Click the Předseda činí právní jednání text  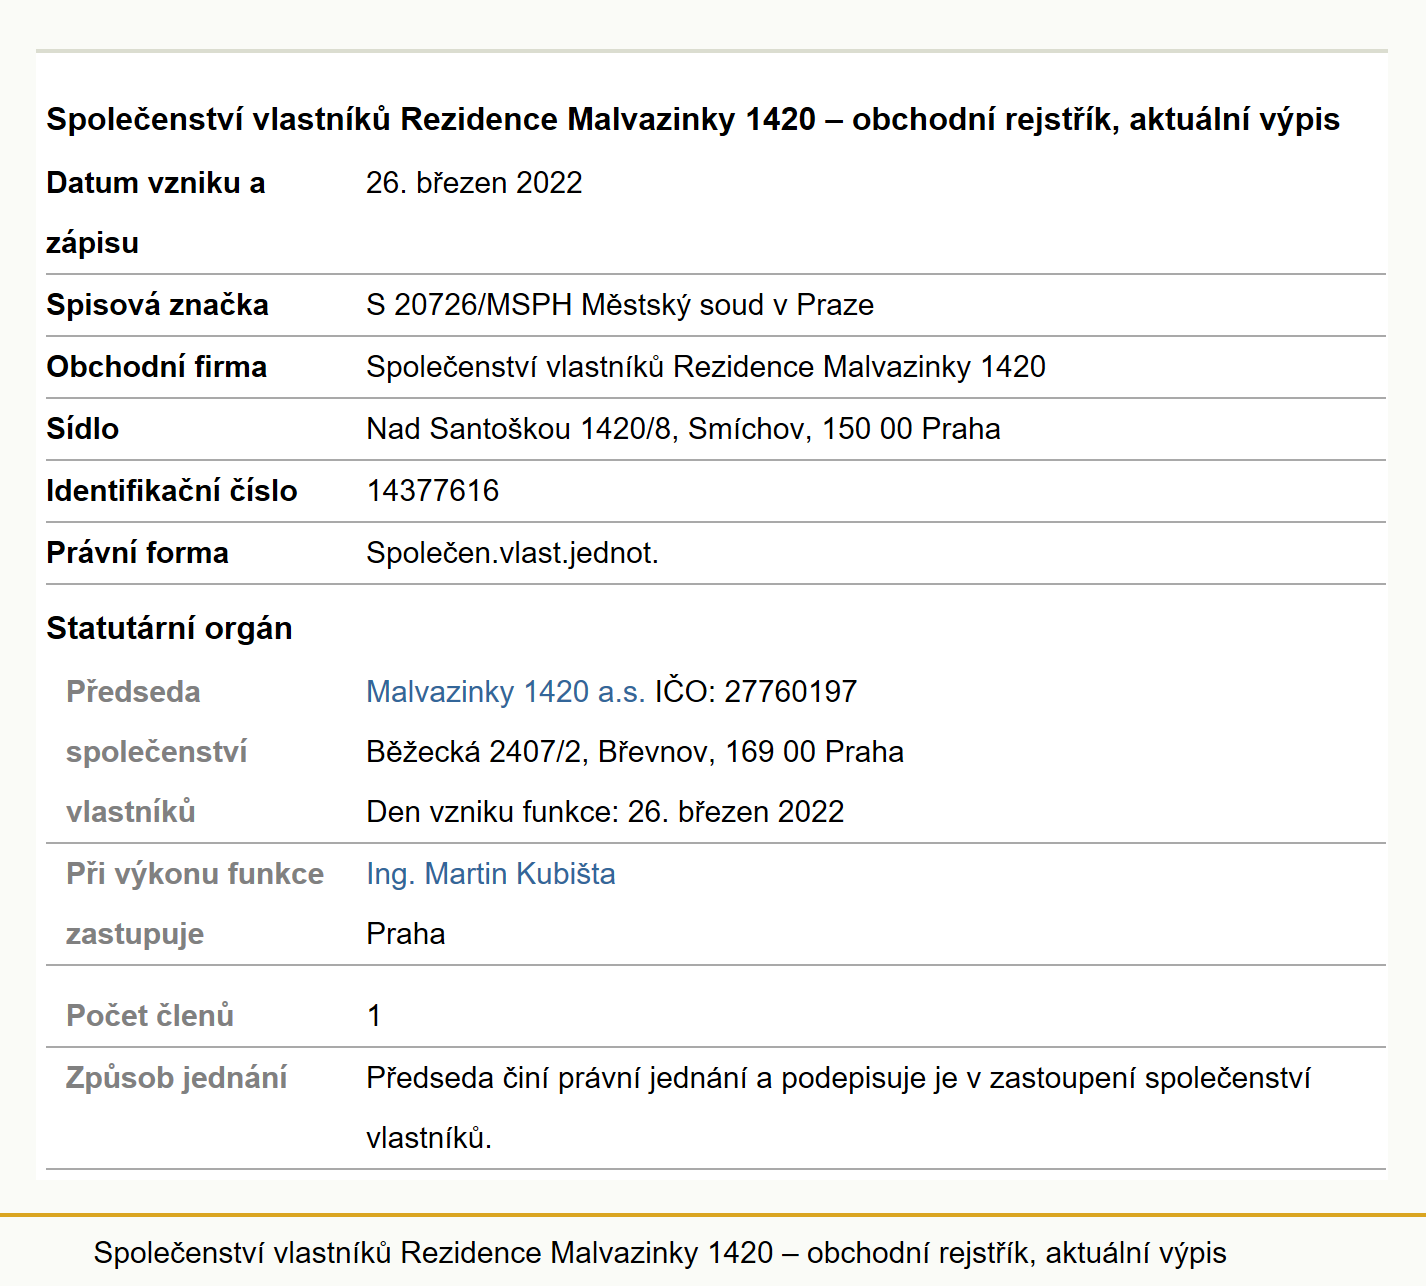click(x=838, y=1108)
